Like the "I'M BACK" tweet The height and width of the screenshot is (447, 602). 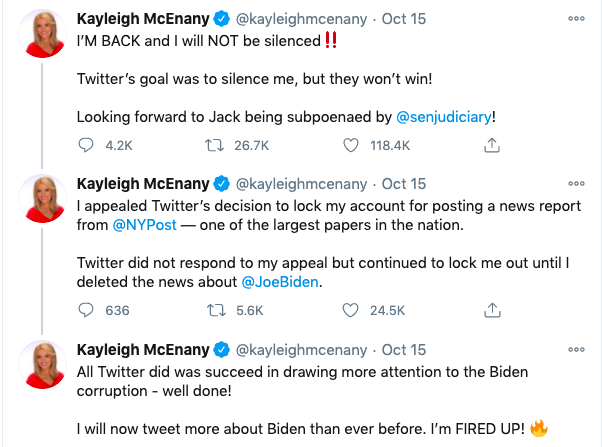(x=350, y=145)
